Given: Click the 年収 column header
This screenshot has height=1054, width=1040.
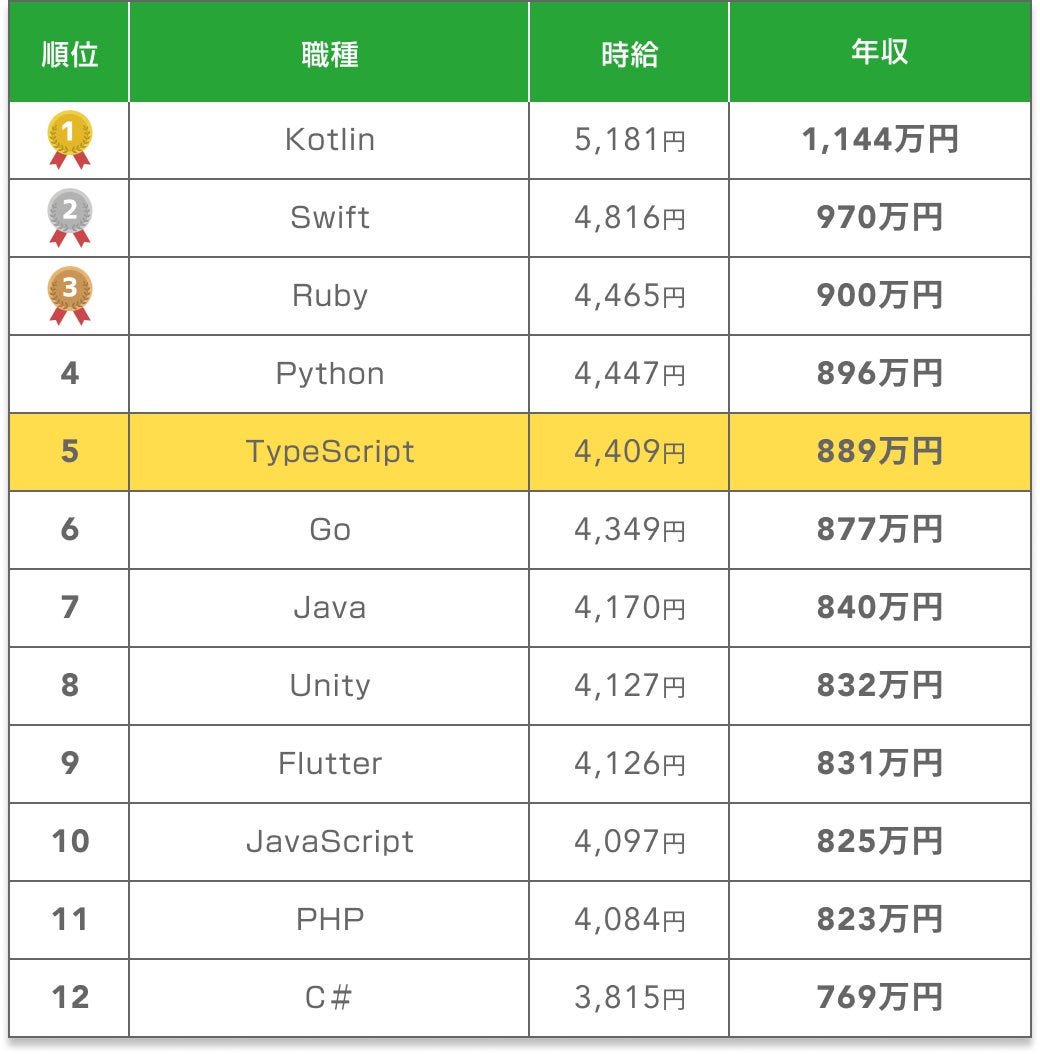Looking at the screenshot, I should coord(879,53).
